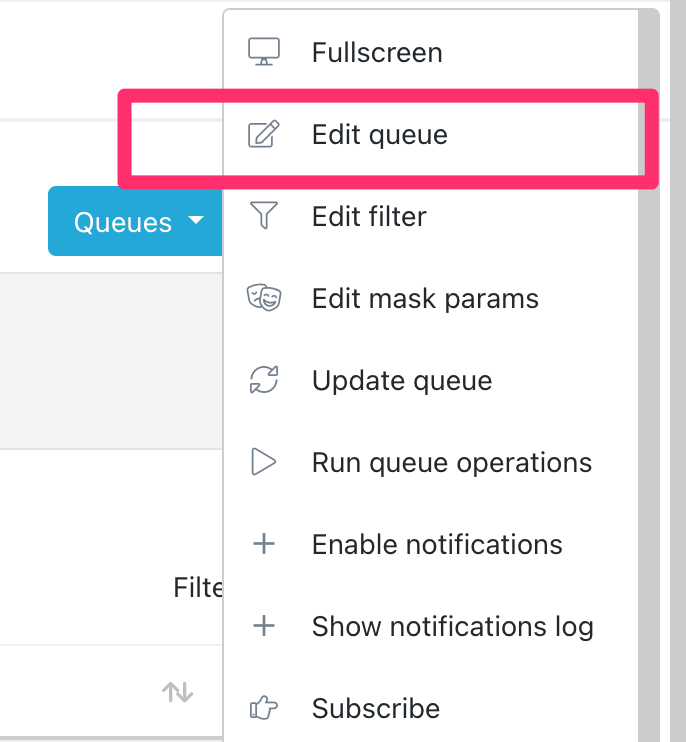Click the menu's vertical scrollbar
The width and height of the screenshot is (686, 742).
coord(649,400)
